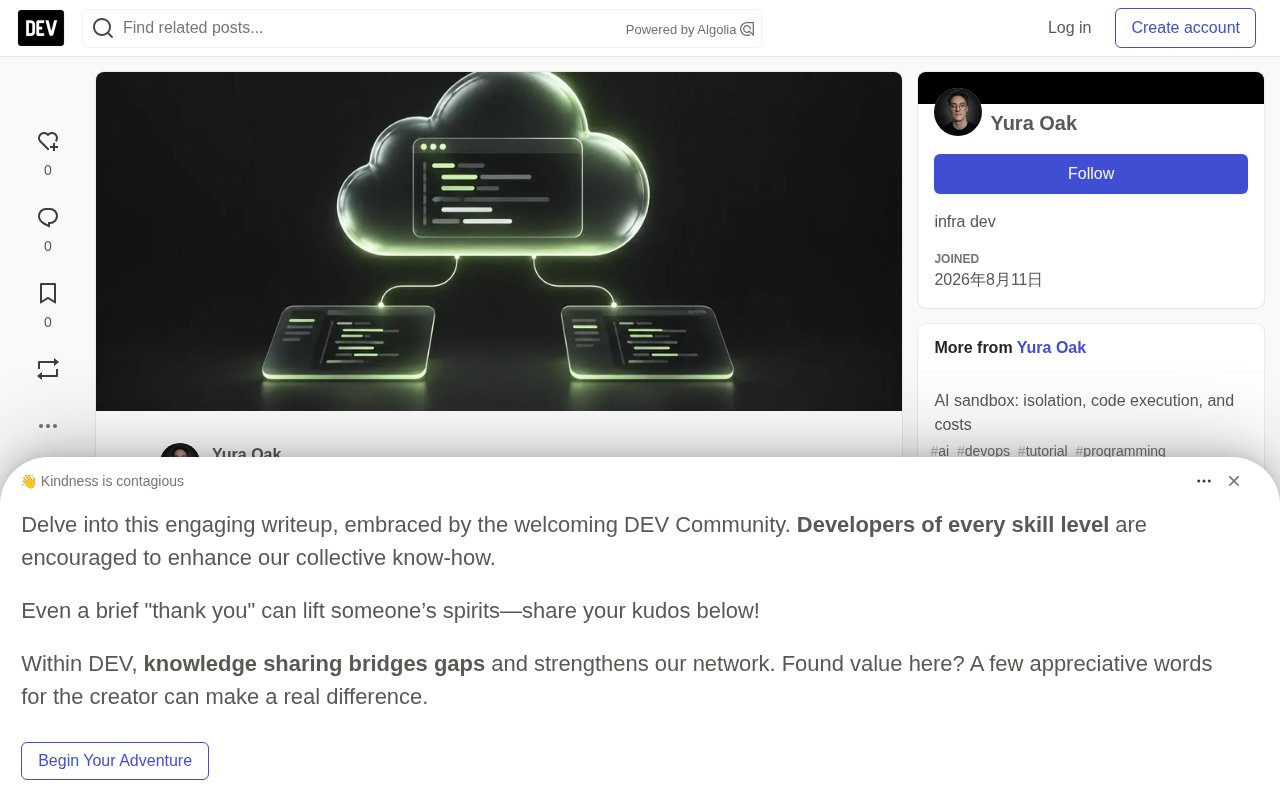Click the Powered by Algolia text
The height and width of the screenshot is (800, 1280).
coord(681,29)
